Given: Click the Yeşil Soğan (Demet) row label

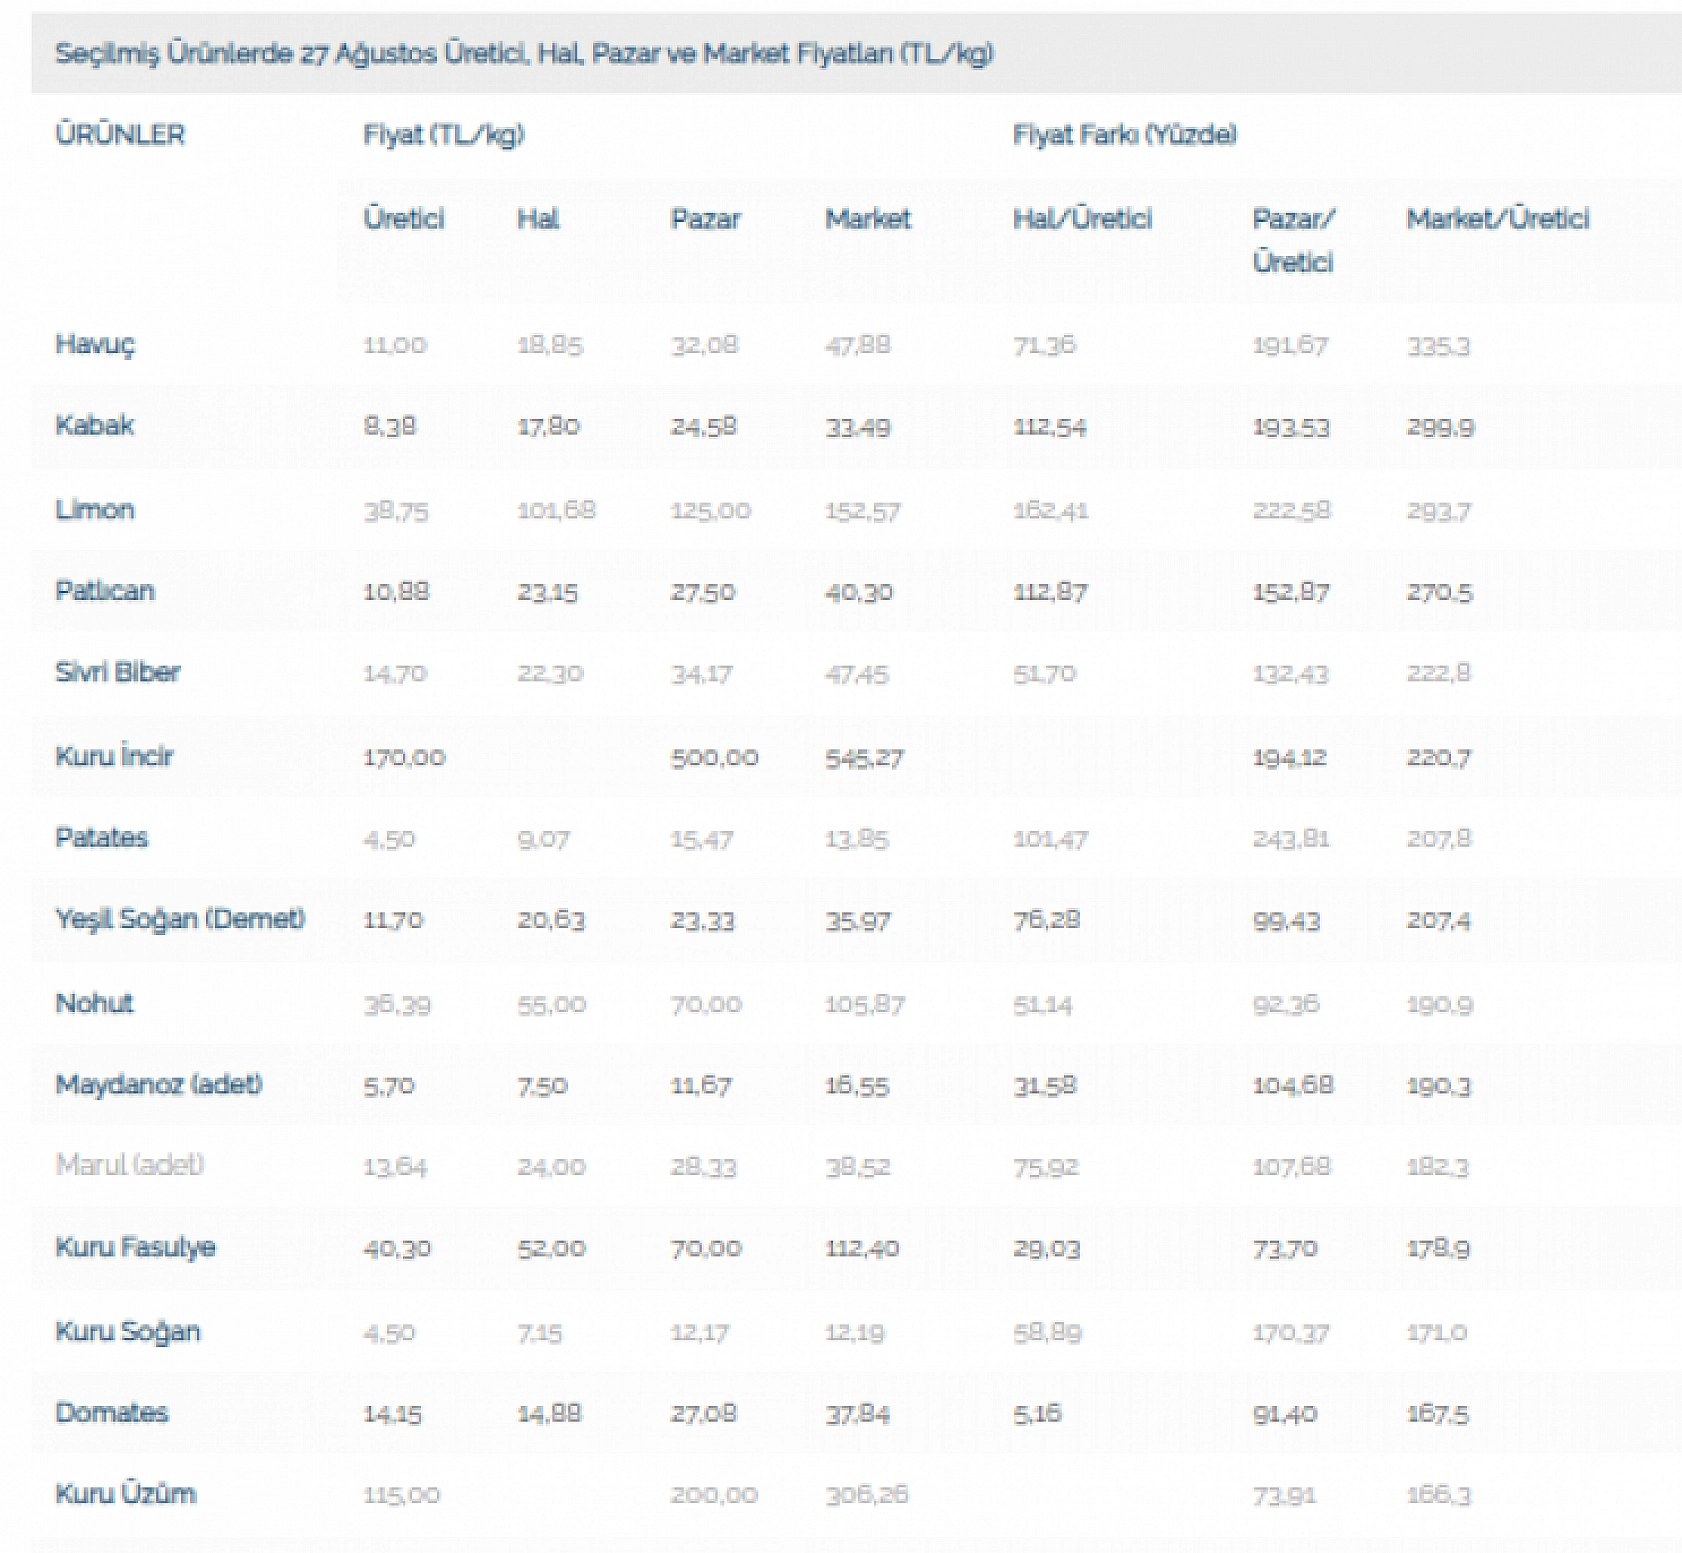Looking at the screenshot, I should (180, 919).
